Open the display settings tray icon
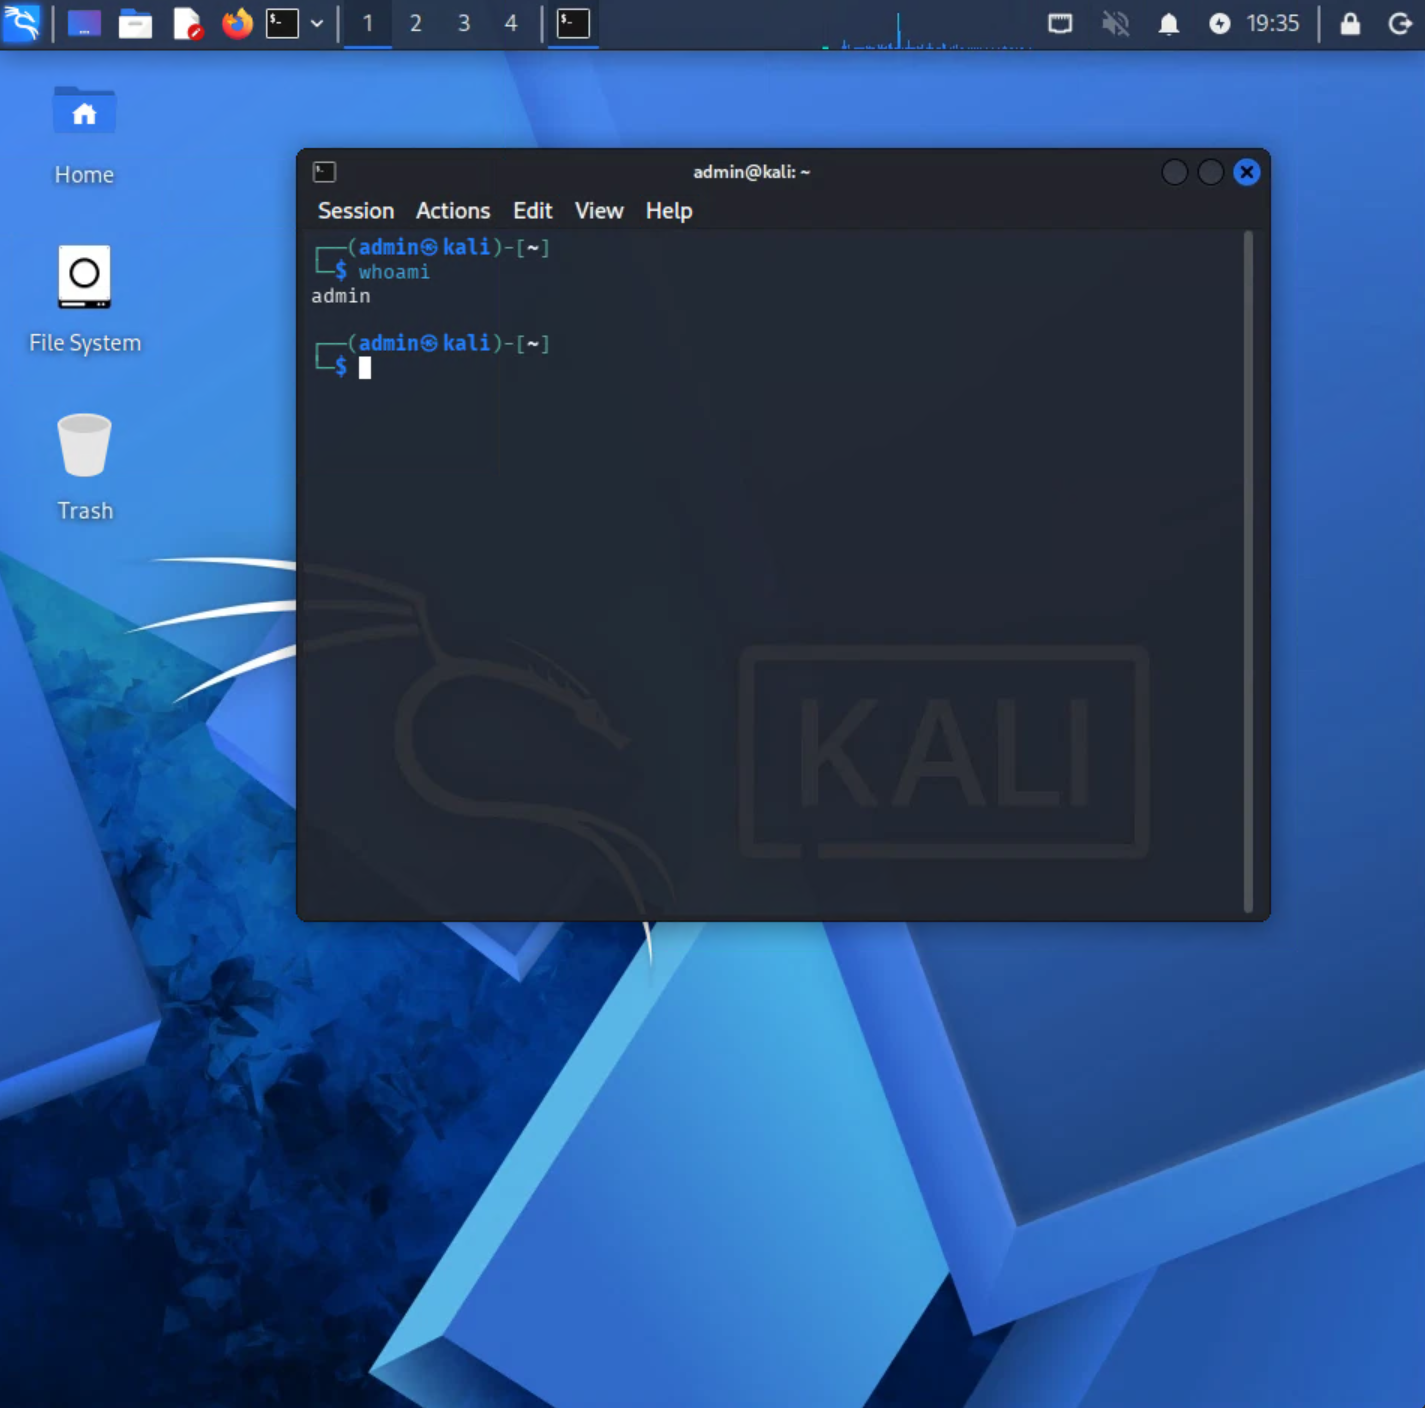 (x=1060, y=23)
